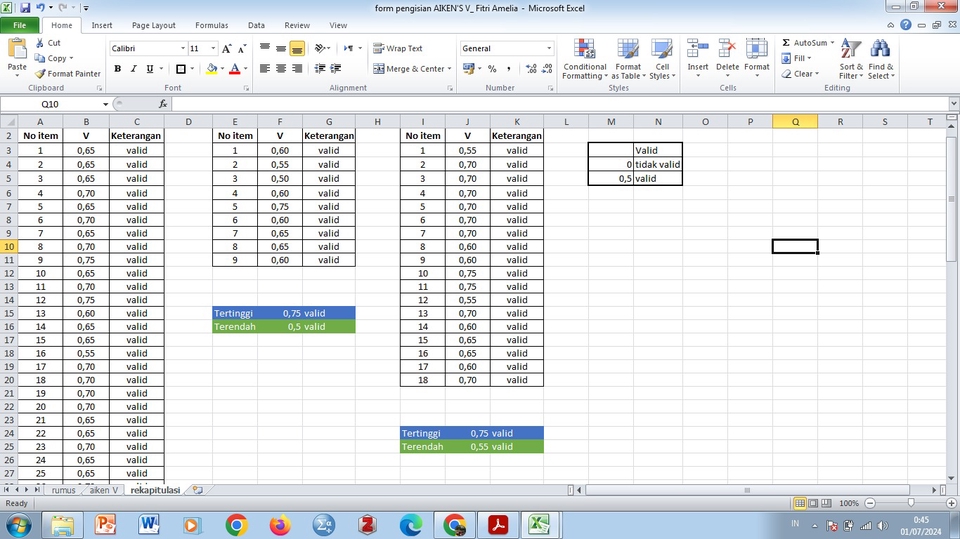Apply borders with the Borders icon
Image resolution: width=960 pixels, height=539 pixels.
click(x=181, y=69)
